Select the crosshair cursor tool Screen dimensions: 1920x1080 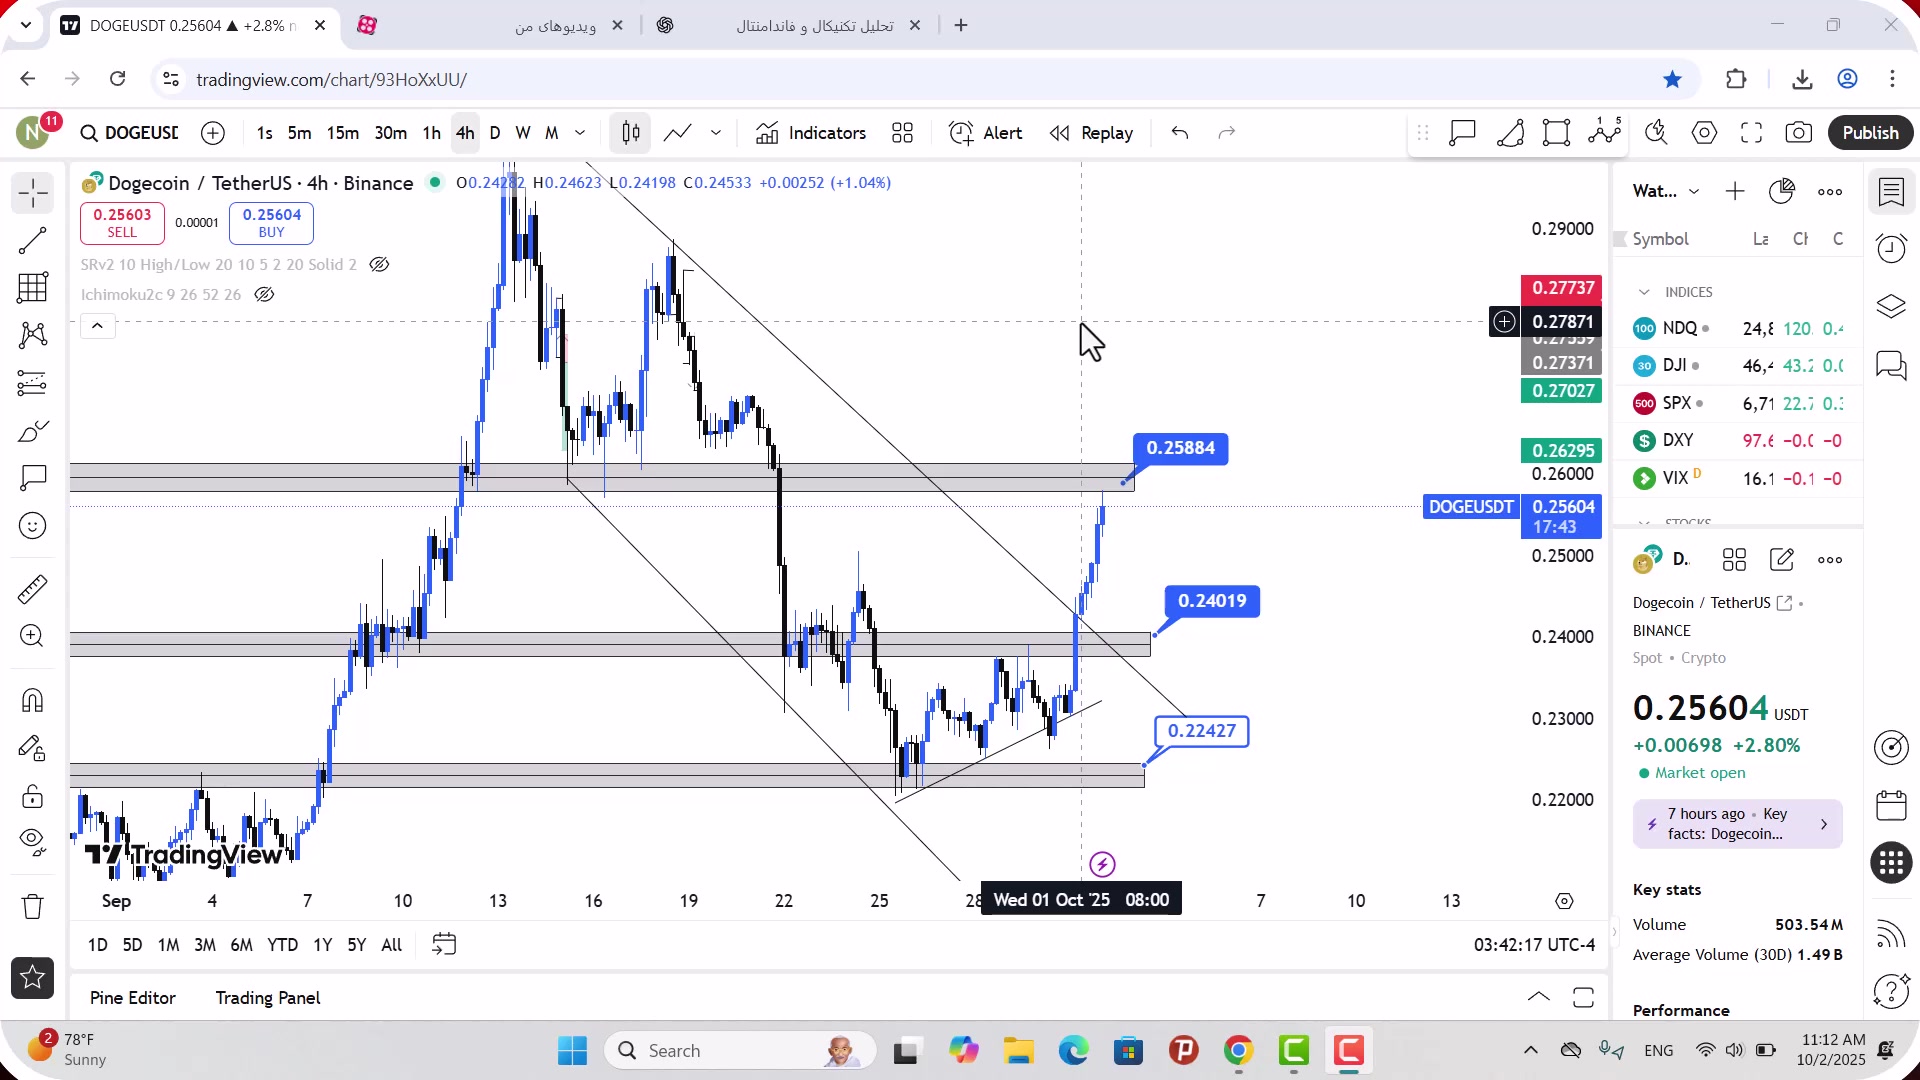tap(33, 193)
